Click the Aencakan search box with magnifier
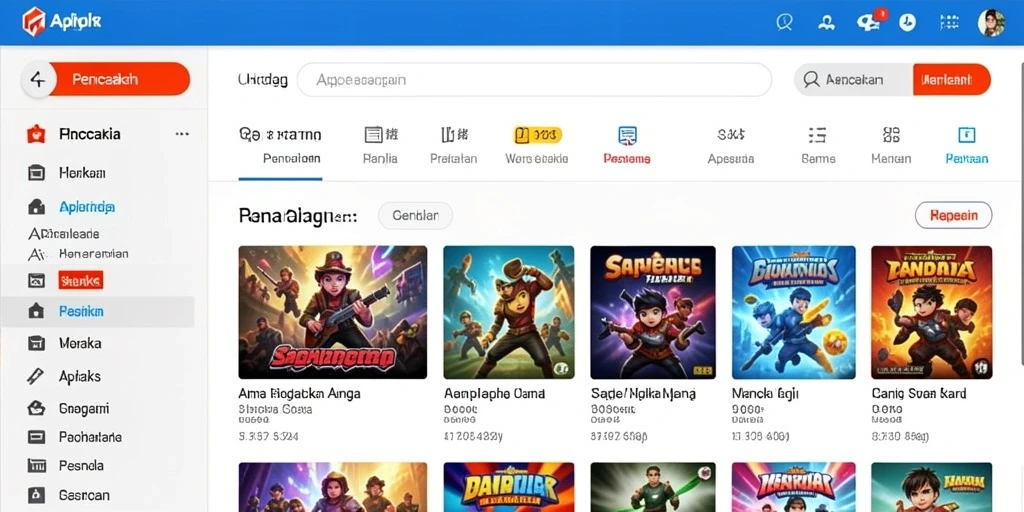Screen dimensions: 1024x512 853,80
